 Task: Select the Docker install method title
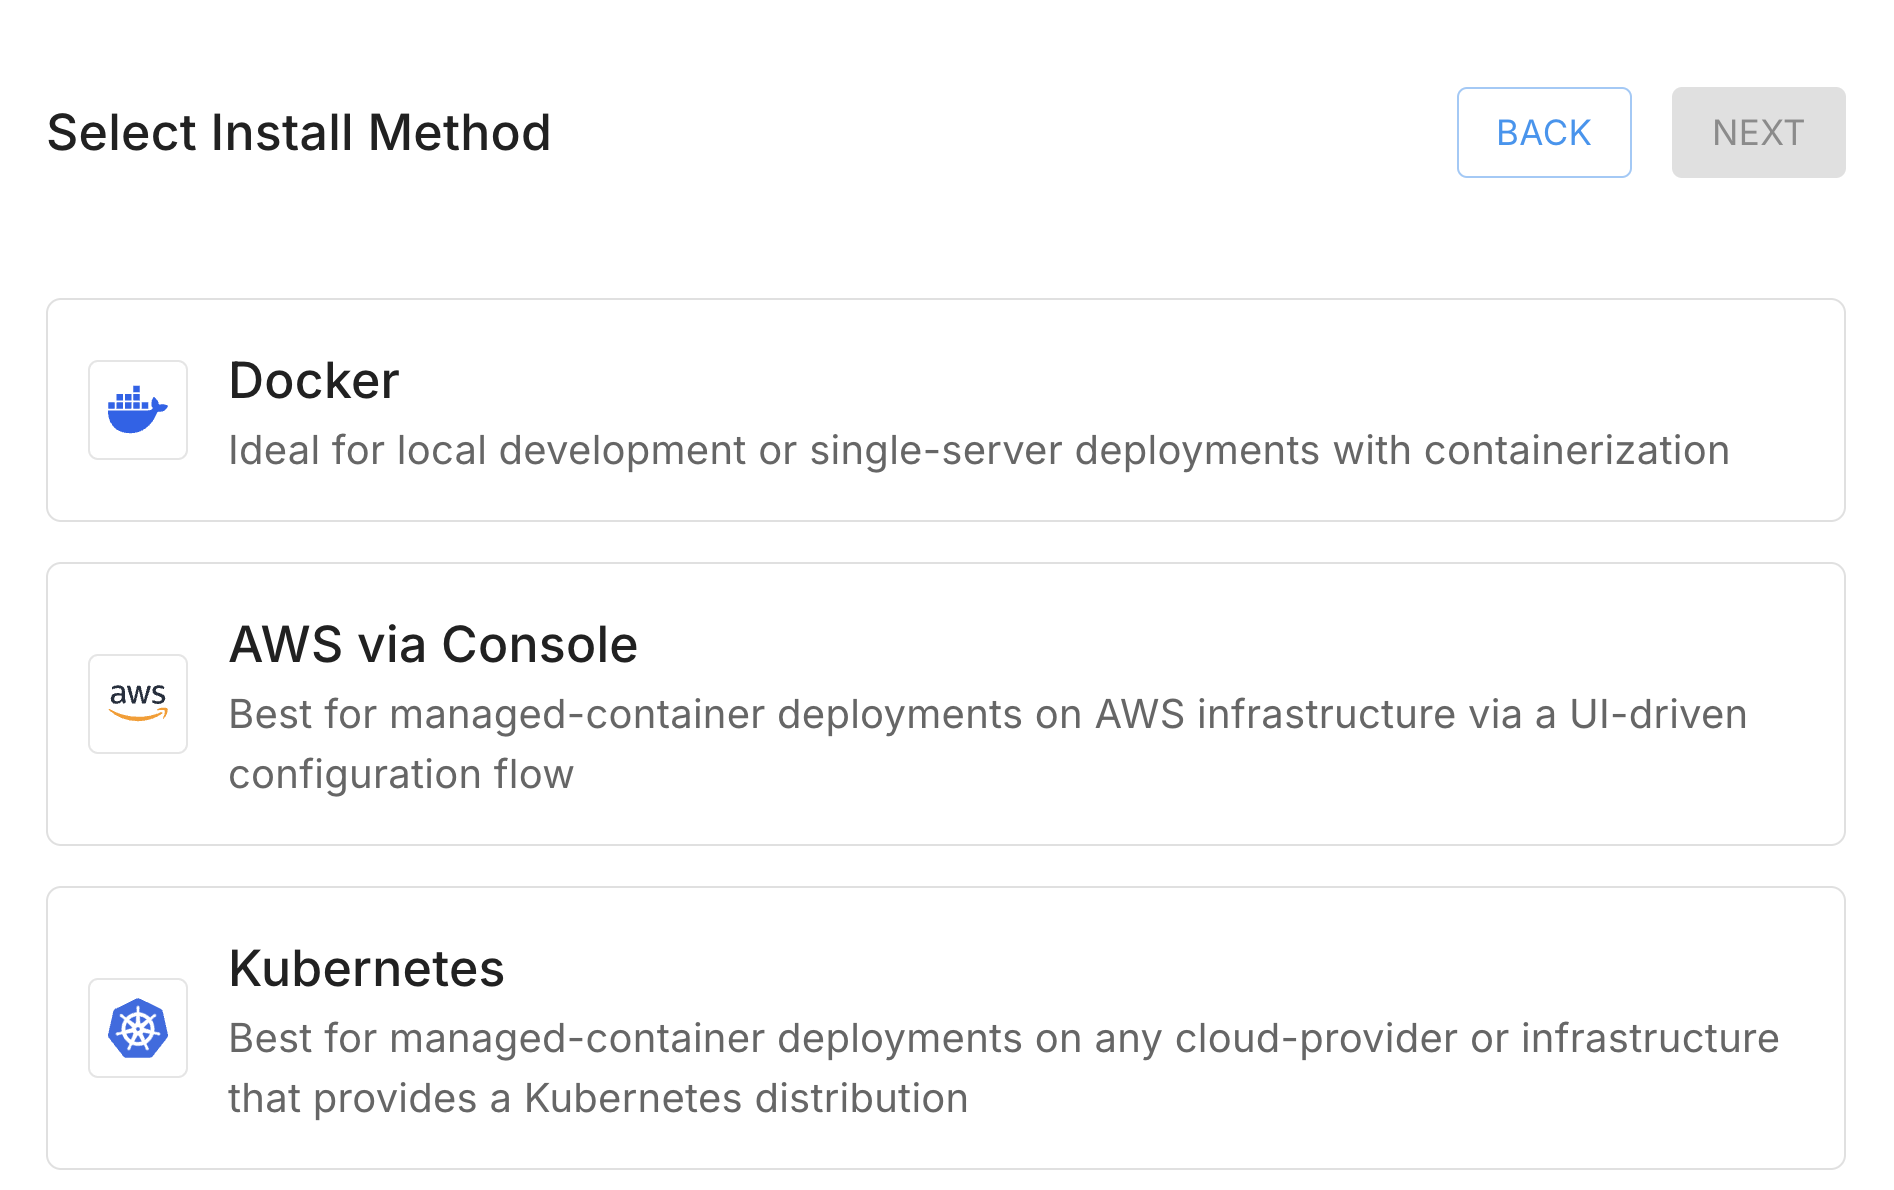pos(314,381)
